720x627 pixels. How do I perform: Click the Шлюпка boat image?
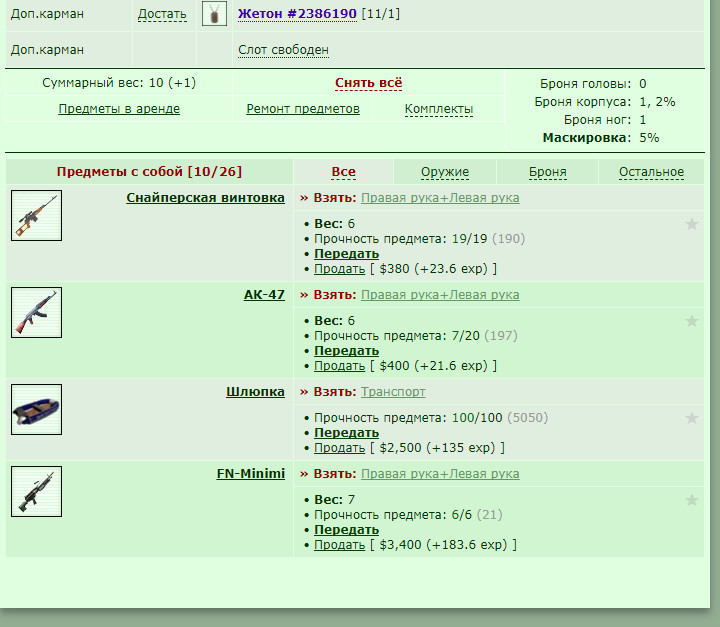[36, 409]
